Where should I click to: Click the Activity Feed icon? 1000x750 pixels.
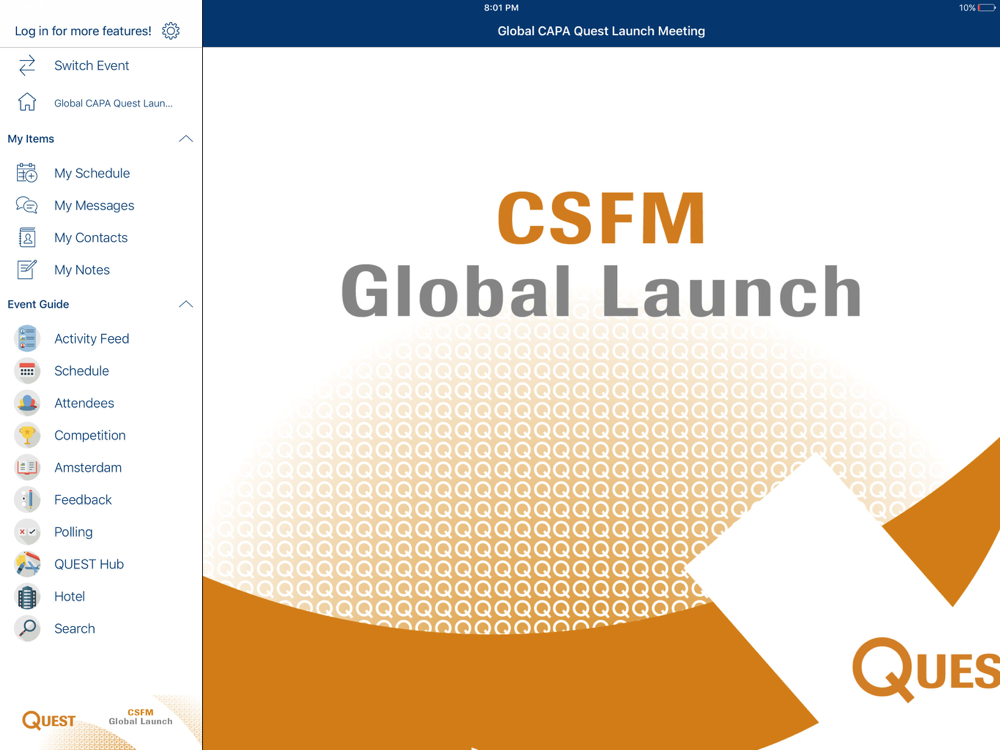tap(27, 339)
